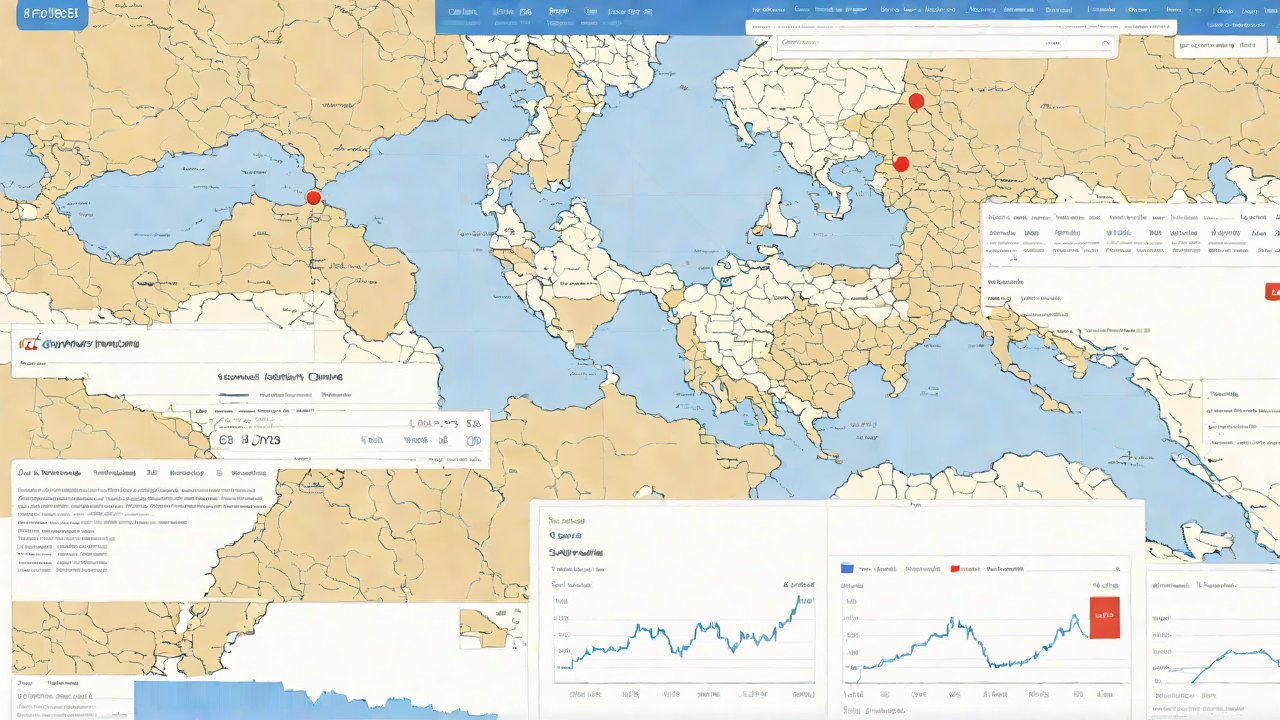Viewport: 1280px width, 720px height.
Task: Click the small magnifier icon beside the chart legend
Action: point(1117,568)
